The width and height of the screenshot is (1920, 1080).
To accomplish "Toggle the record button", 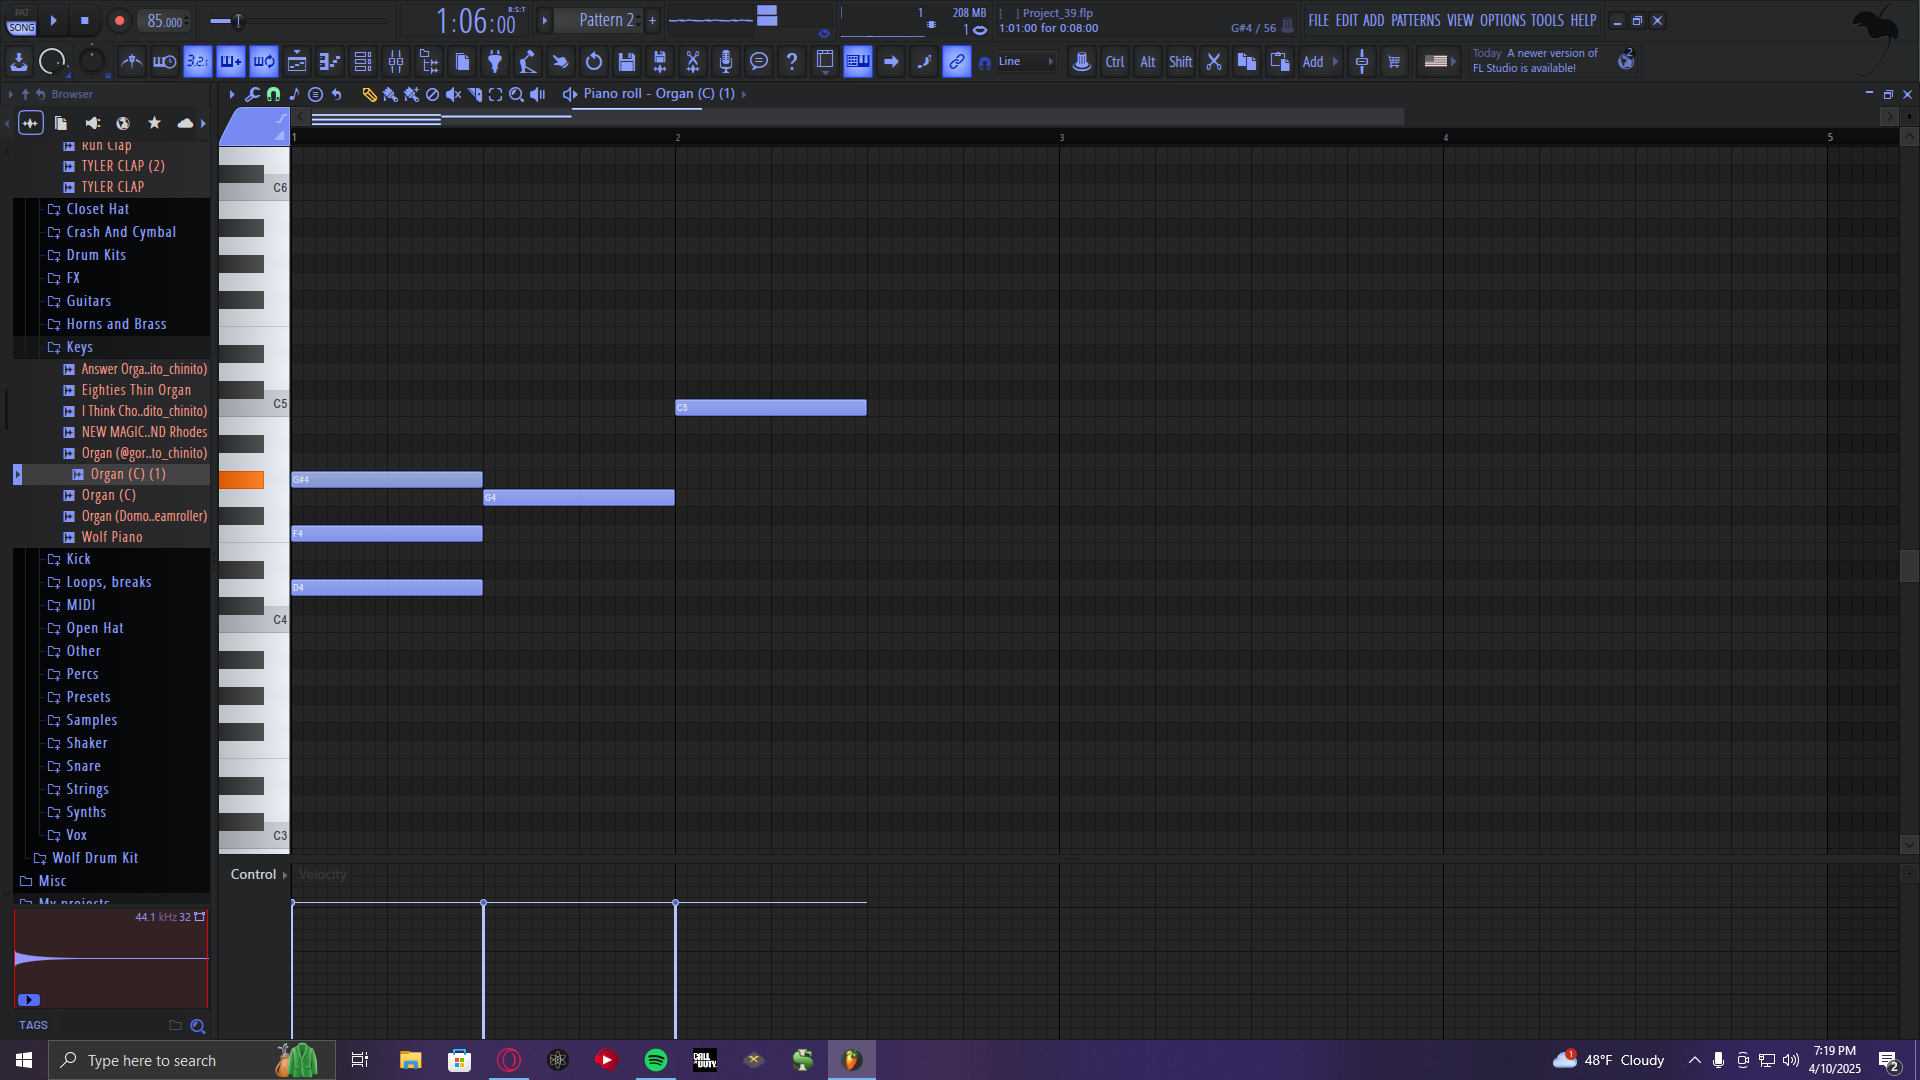I will click(119, 21).
